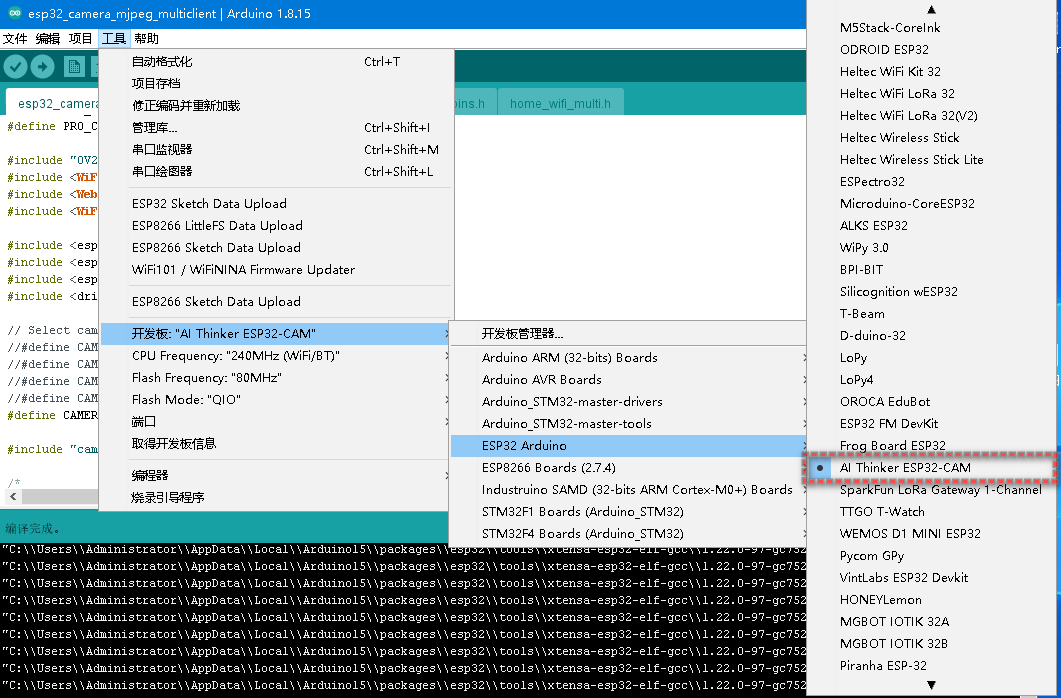Select AI Thinker ESP32-CAM radio entry
The width and height of the screenshot is (1061, 698).
pos(930,467)
